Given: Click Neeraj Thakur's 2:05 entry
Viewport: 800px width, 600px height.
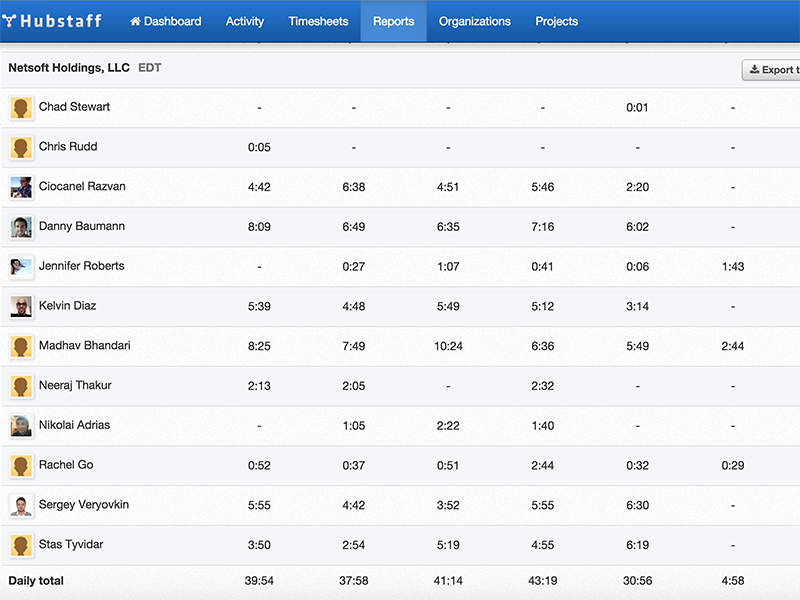Looking at the screenshot, I should [354, 386].
